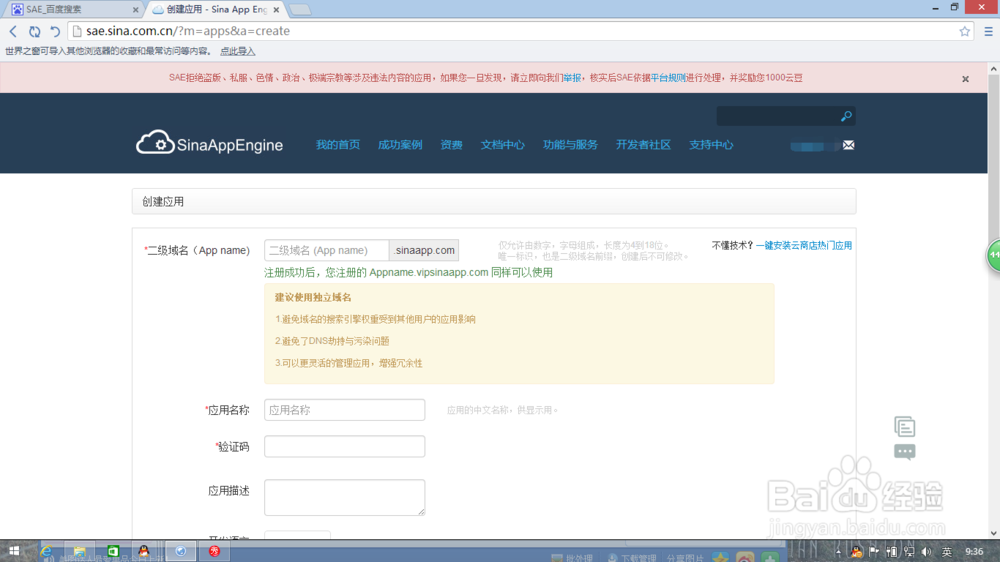The width and height of the screenshot is (1000, 562).
Task: Open messages via the envelope icon
Action: click(848, 145)
